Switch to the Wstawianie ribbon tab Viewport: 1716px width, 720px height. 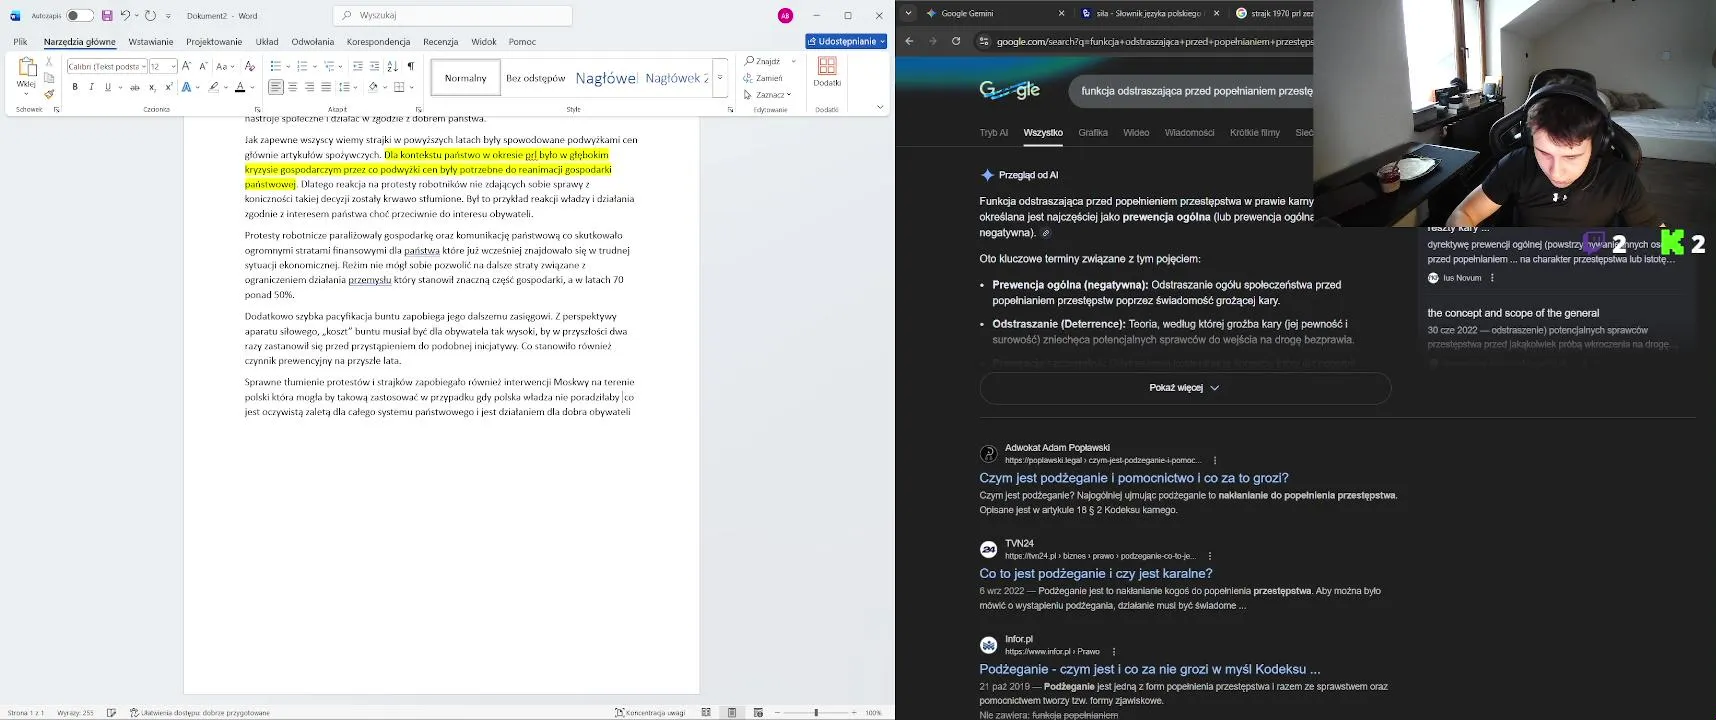pos(151,42)
